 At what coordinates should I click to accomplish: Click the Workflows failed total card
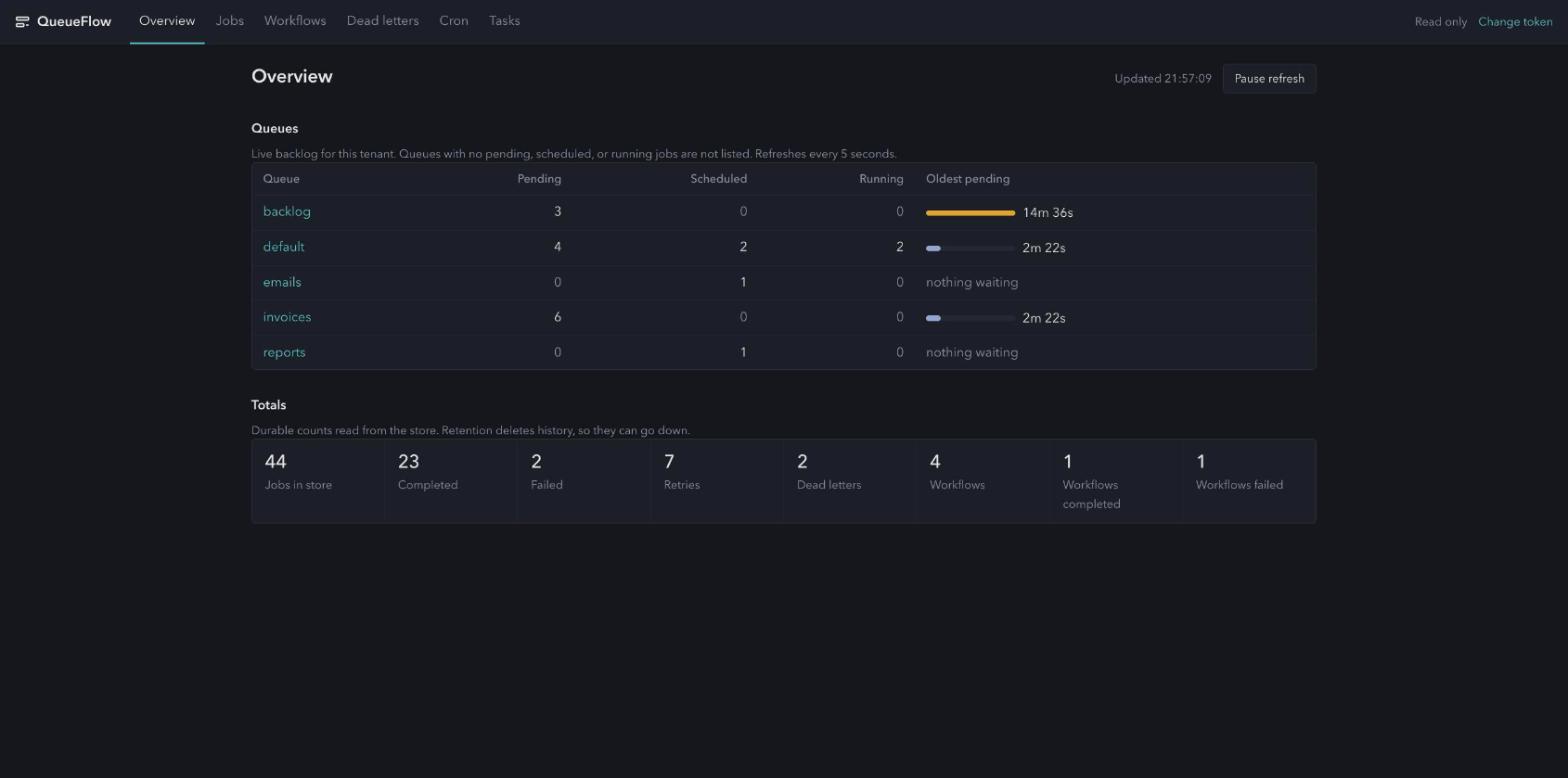coord(1249,481)
